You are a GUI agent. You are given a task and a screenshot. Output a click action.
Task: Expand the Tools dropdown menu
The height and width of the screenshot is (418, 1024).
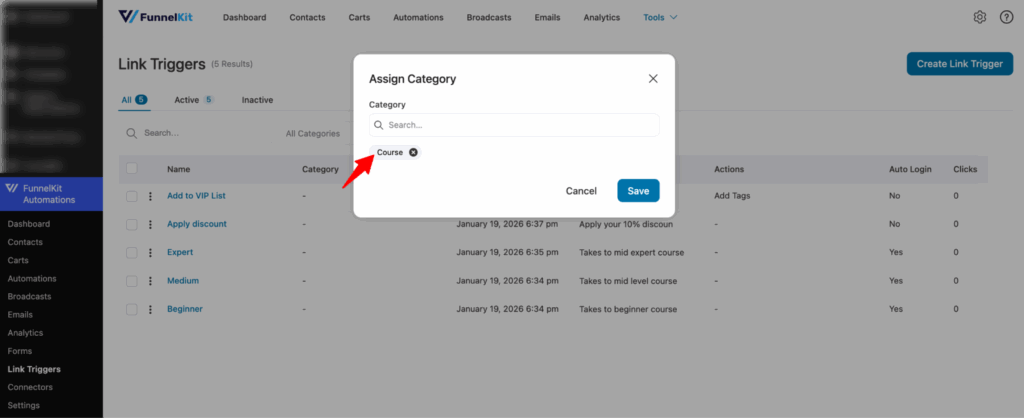pos(660,18)
